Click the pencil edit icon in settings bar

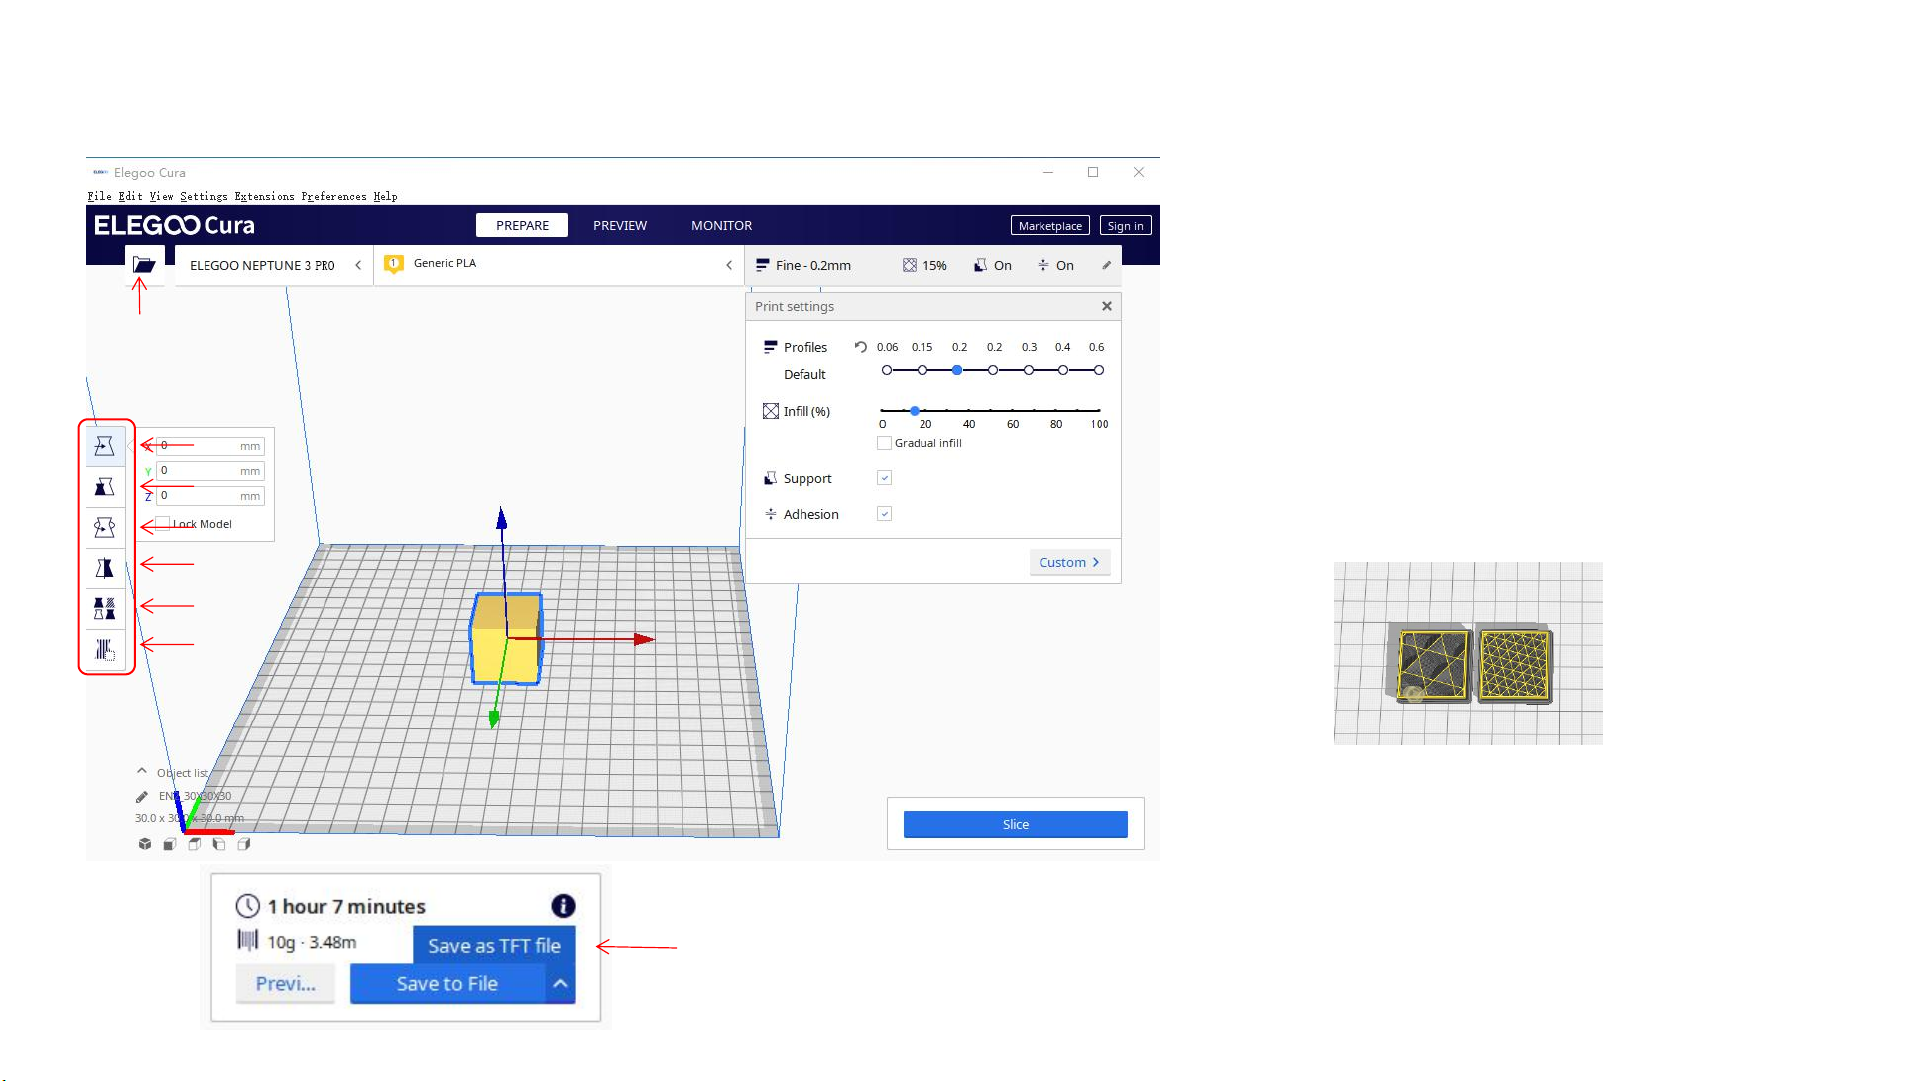(1106, 265)
